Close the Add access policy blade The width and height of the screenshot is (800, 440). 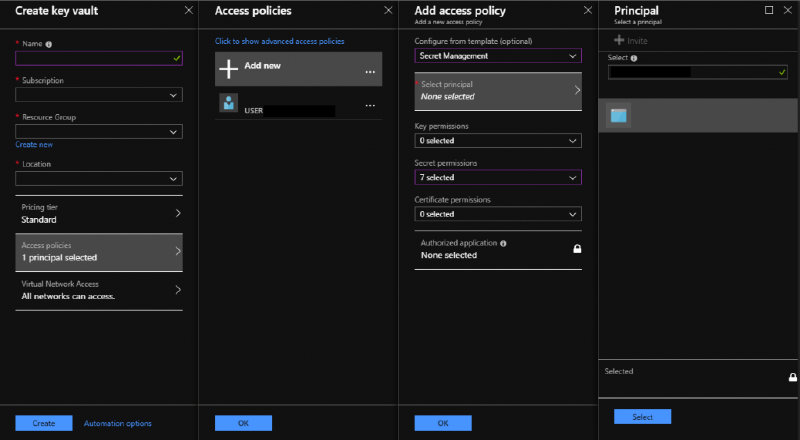click(588, 10)
